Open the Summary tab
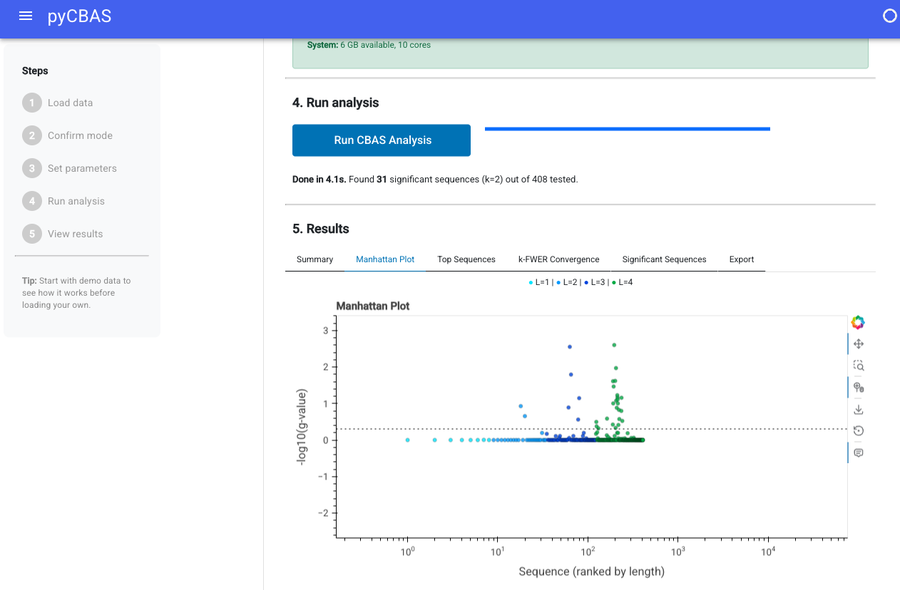900x590 pixels. 315,259
